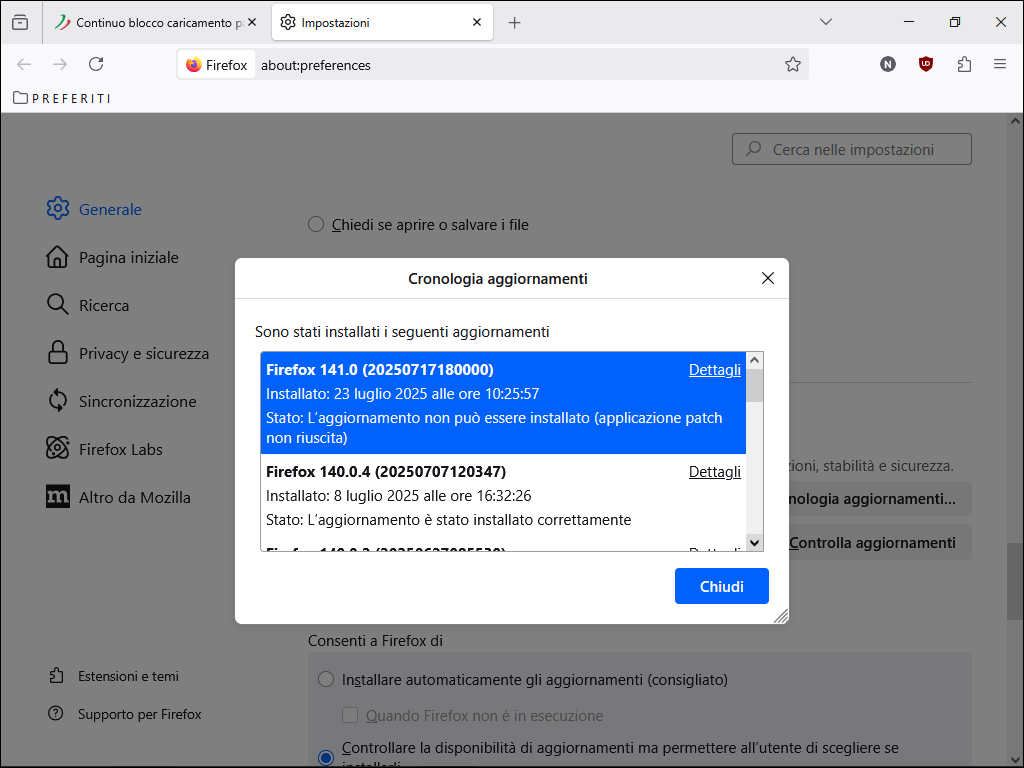This screenshot has height=768, width=1024.
Task: Click the Chiudi button
Action: 722,586
